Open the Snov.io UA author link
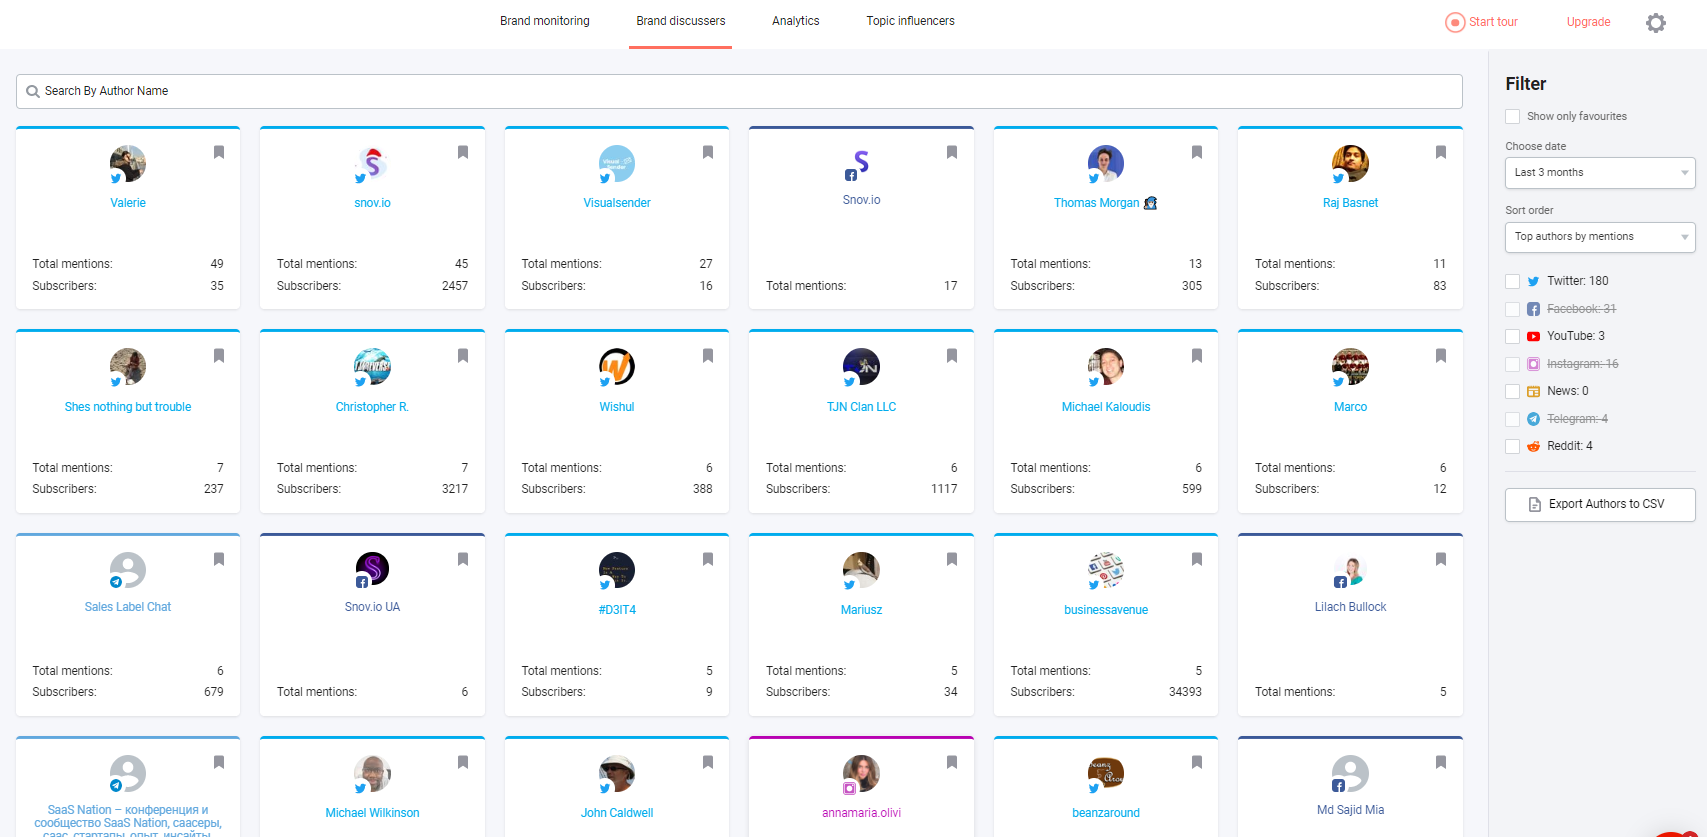The width and height of the screenshot is (1707, 837). (x=372, y=607)
